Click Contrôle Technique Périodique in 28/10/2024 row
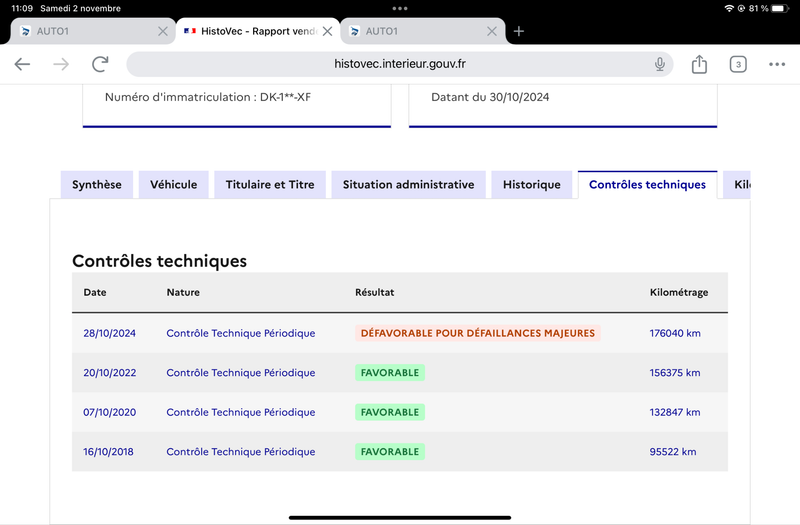This screenshot has width=800, height=525. [x=241, y=333]
